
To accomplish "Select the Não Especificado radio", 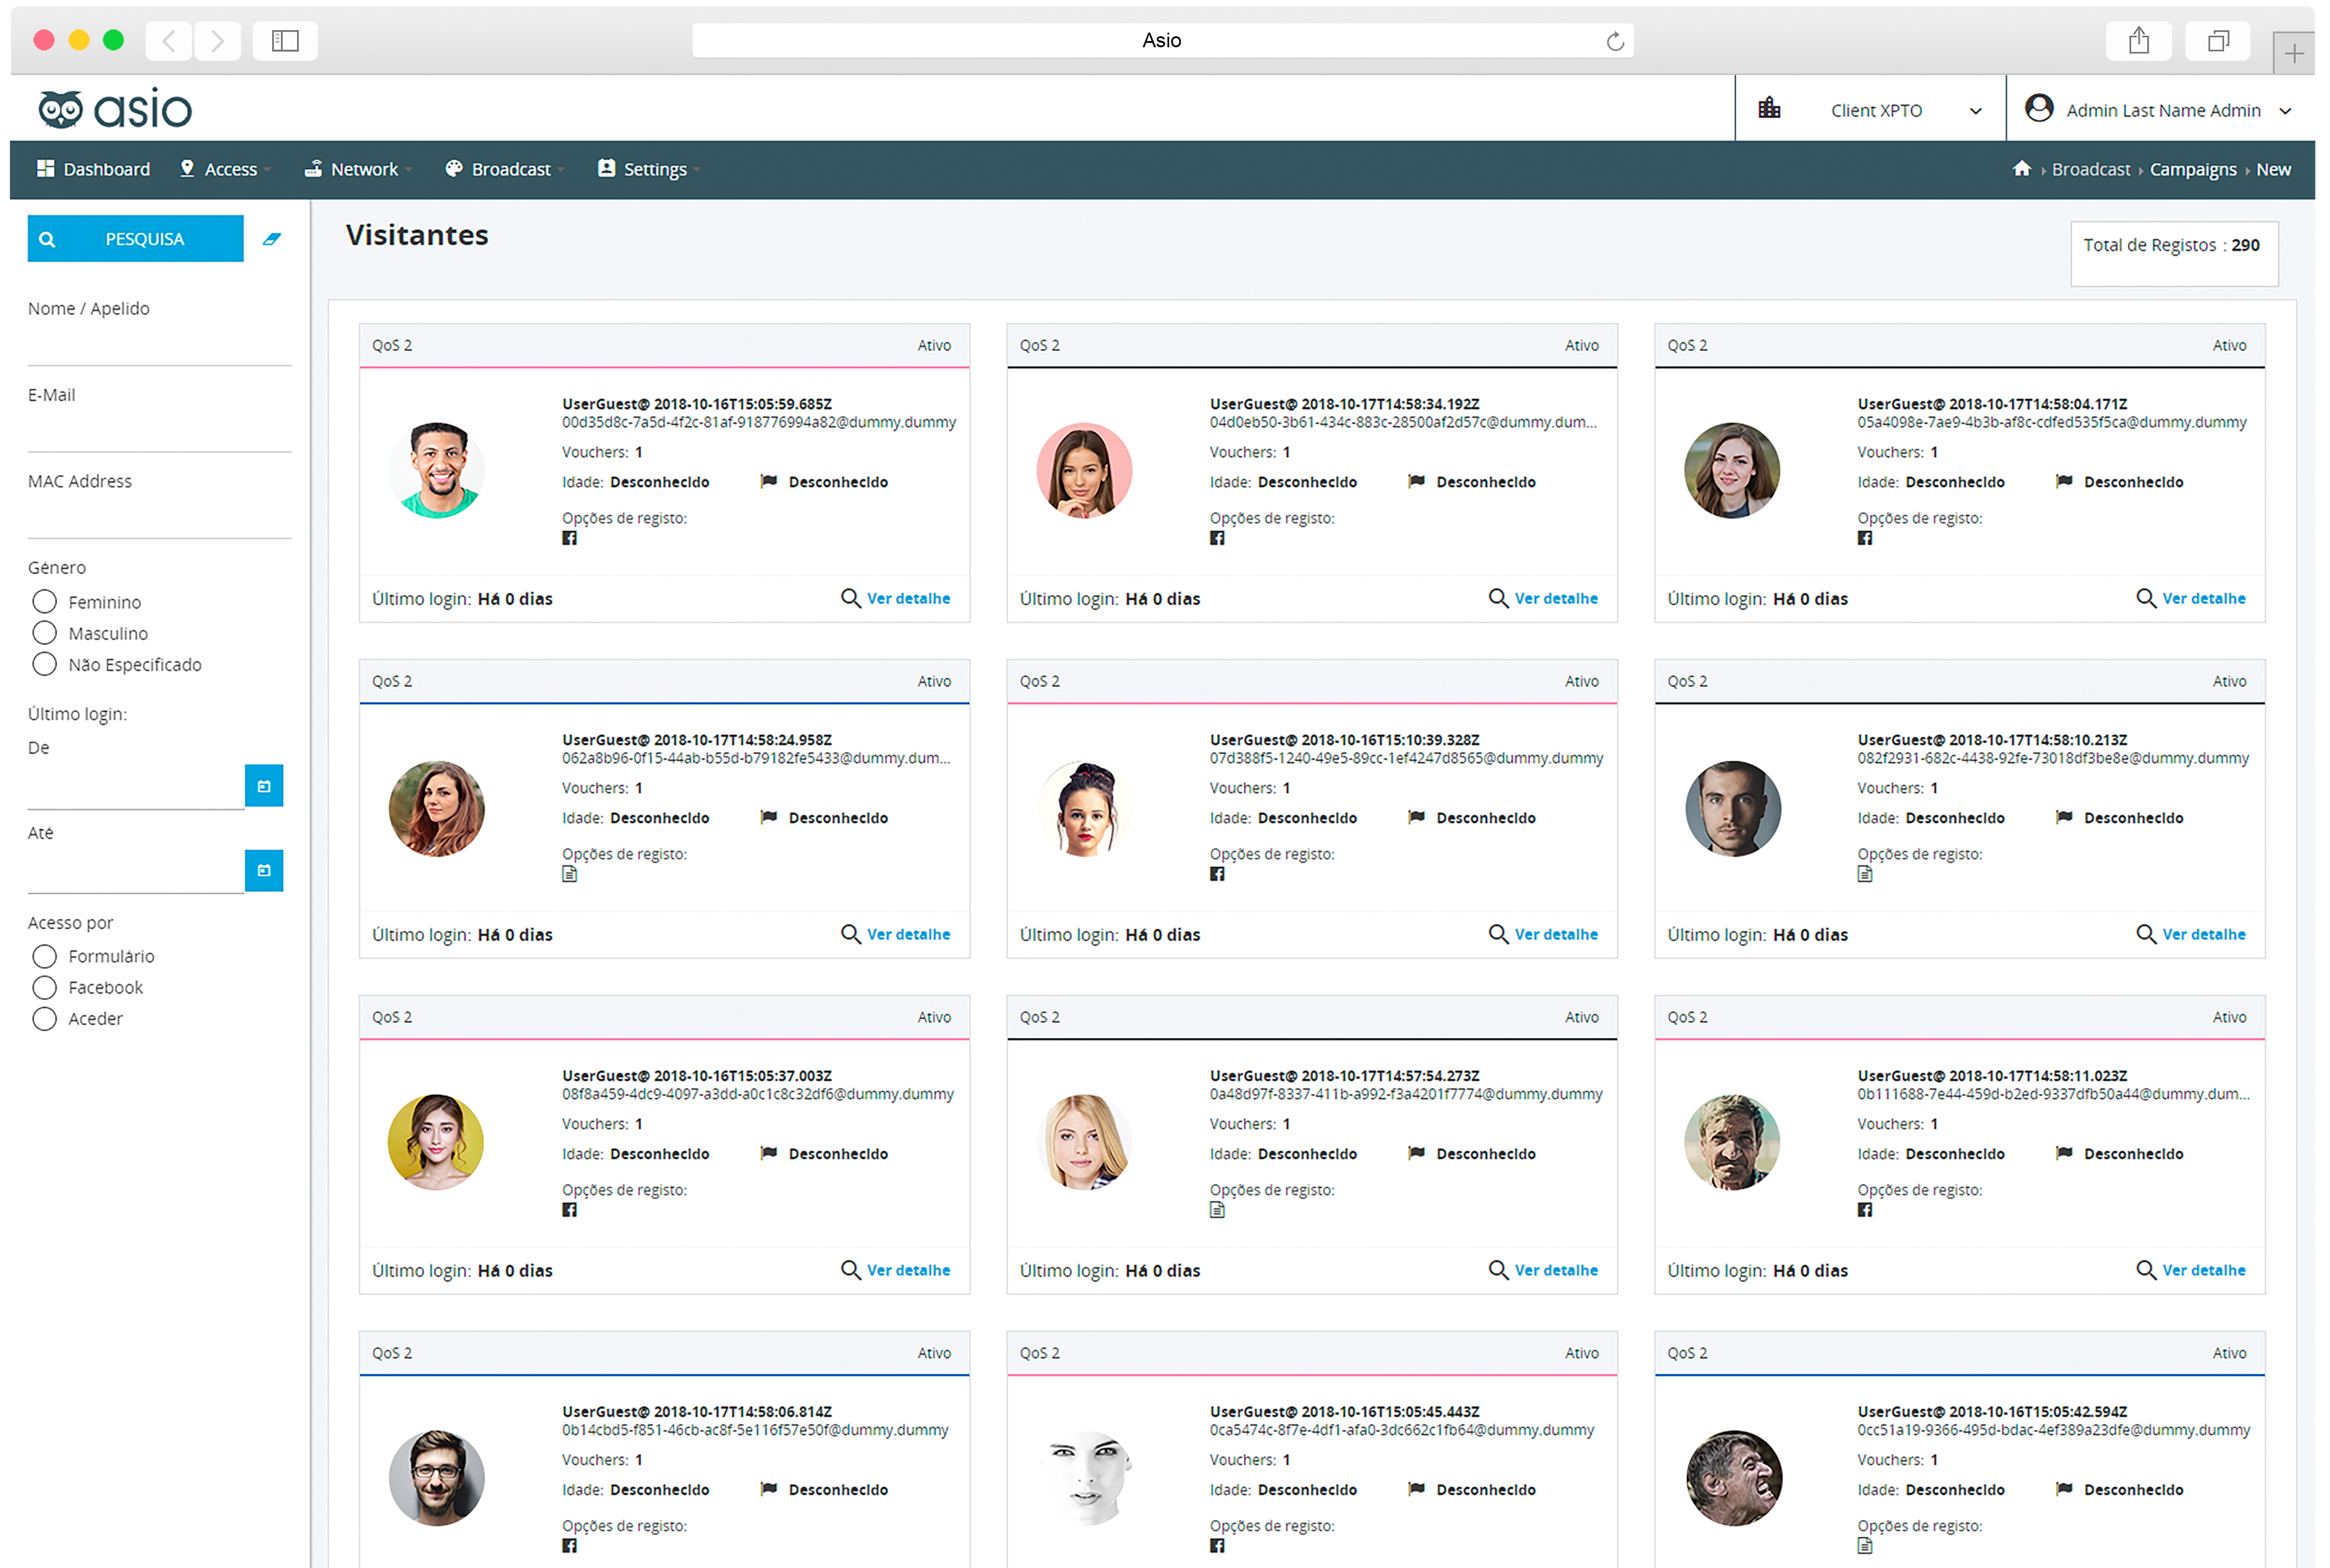I will pos(44,664).
